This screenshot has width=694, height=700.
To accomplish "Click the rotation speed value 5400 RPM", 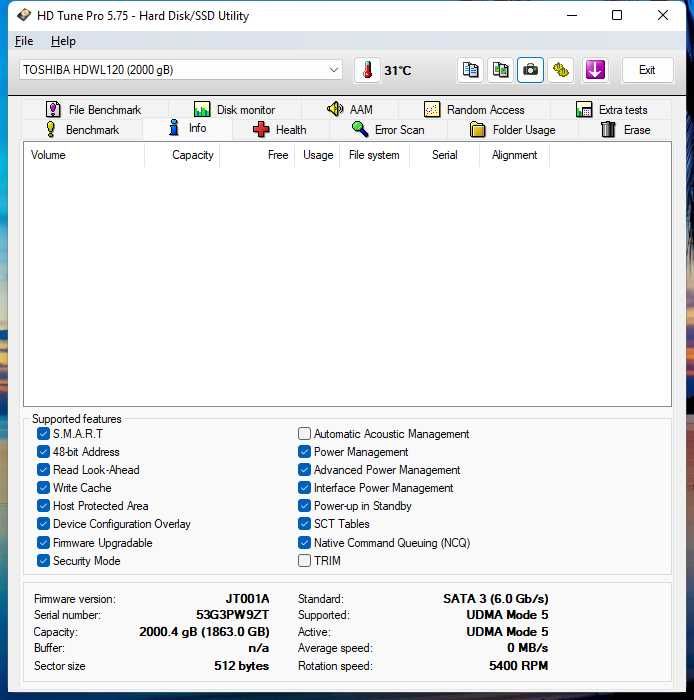I will pyautogui.click(x=519, y=666).
